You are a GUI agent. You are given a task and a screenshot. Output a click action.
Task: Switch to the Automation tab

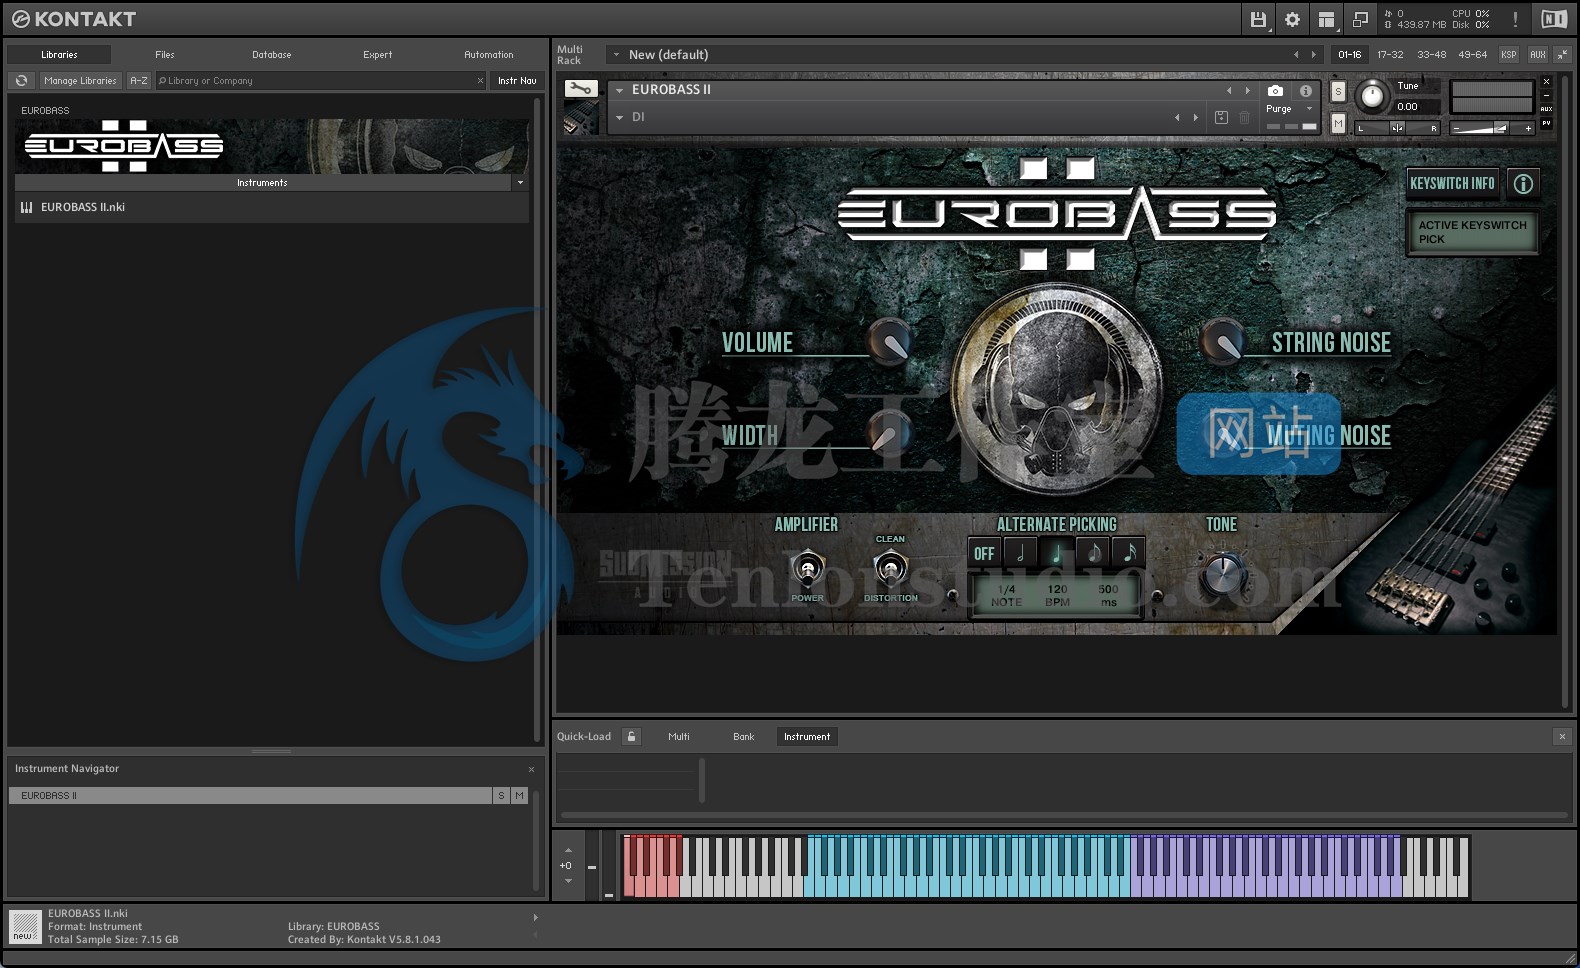click(x=488, y=55)
